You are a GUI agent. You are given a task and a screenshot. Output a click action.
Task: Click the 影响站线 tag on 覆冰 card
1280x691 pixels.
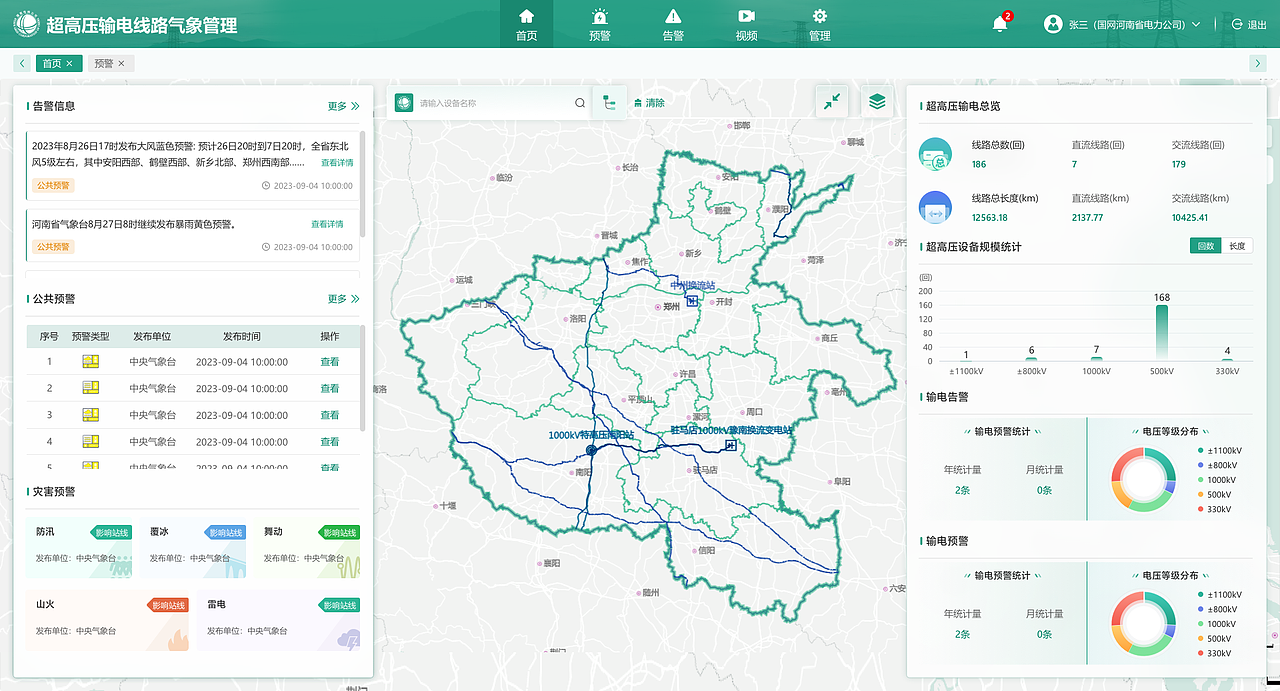(x=226, y=532)
